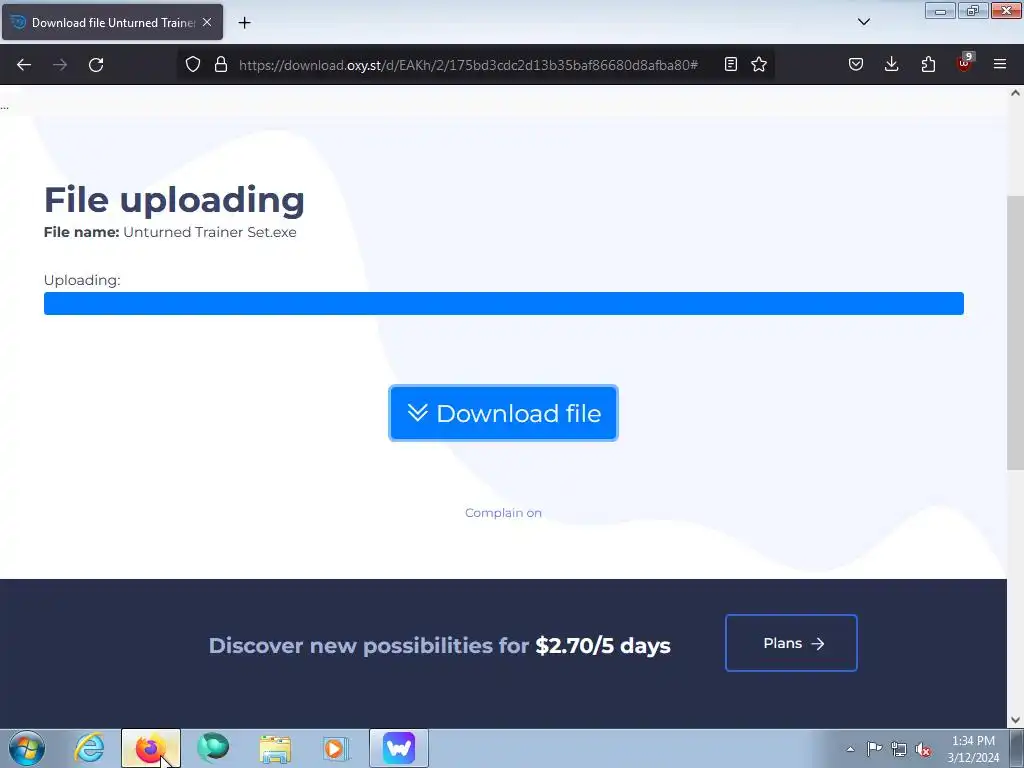Image resolution: width=1024 pixels, height=768 pixels.
Task: Open the green globe browser taskbar icon
Action: pyautogui.click(x=213, y=748)
